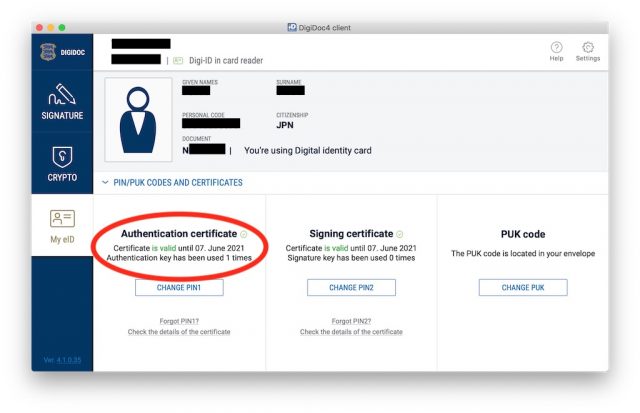Open Settings gear icon
The image size is (640, 413).
[x=588, y=47]
